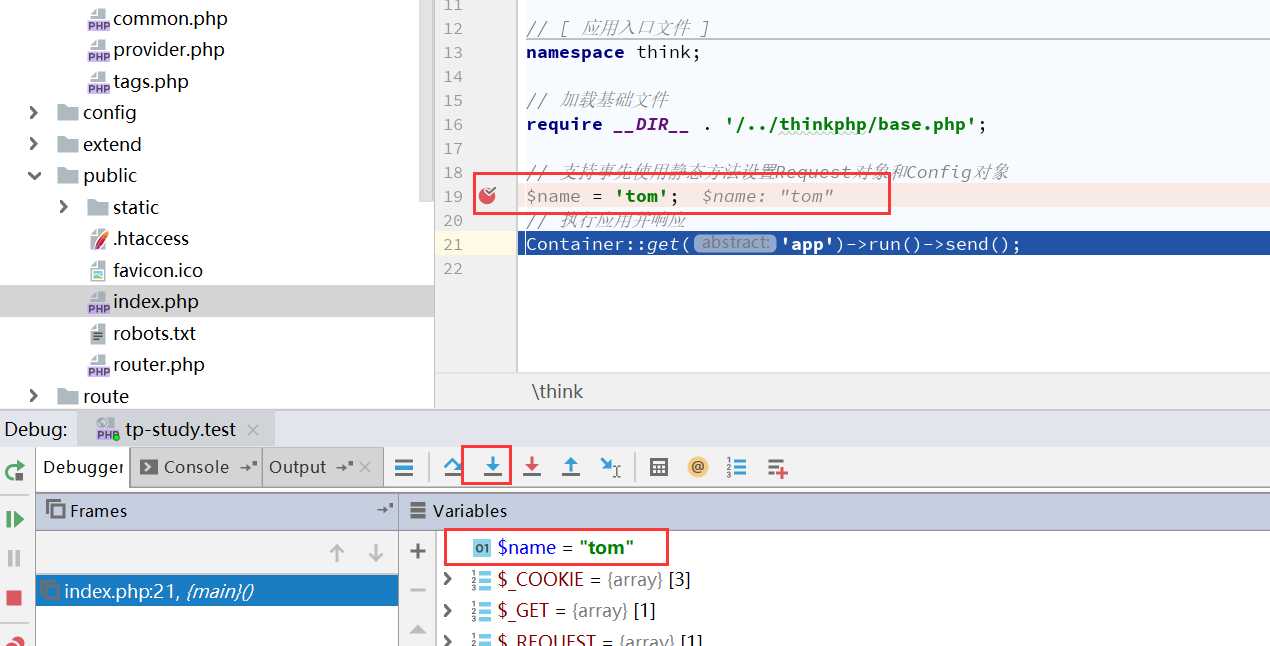Click the Previous Frame up arrow
1270x646 pixels.
coord(337,553)
